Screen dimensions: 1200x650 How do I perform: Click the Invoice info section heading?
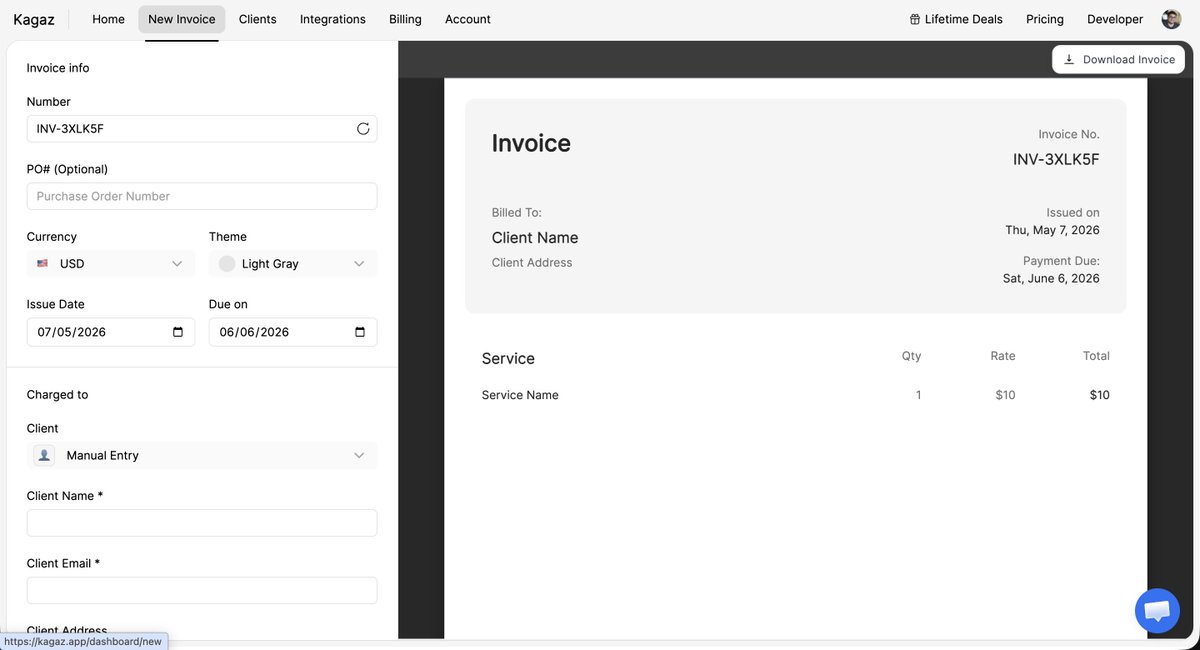coord(58,68)
